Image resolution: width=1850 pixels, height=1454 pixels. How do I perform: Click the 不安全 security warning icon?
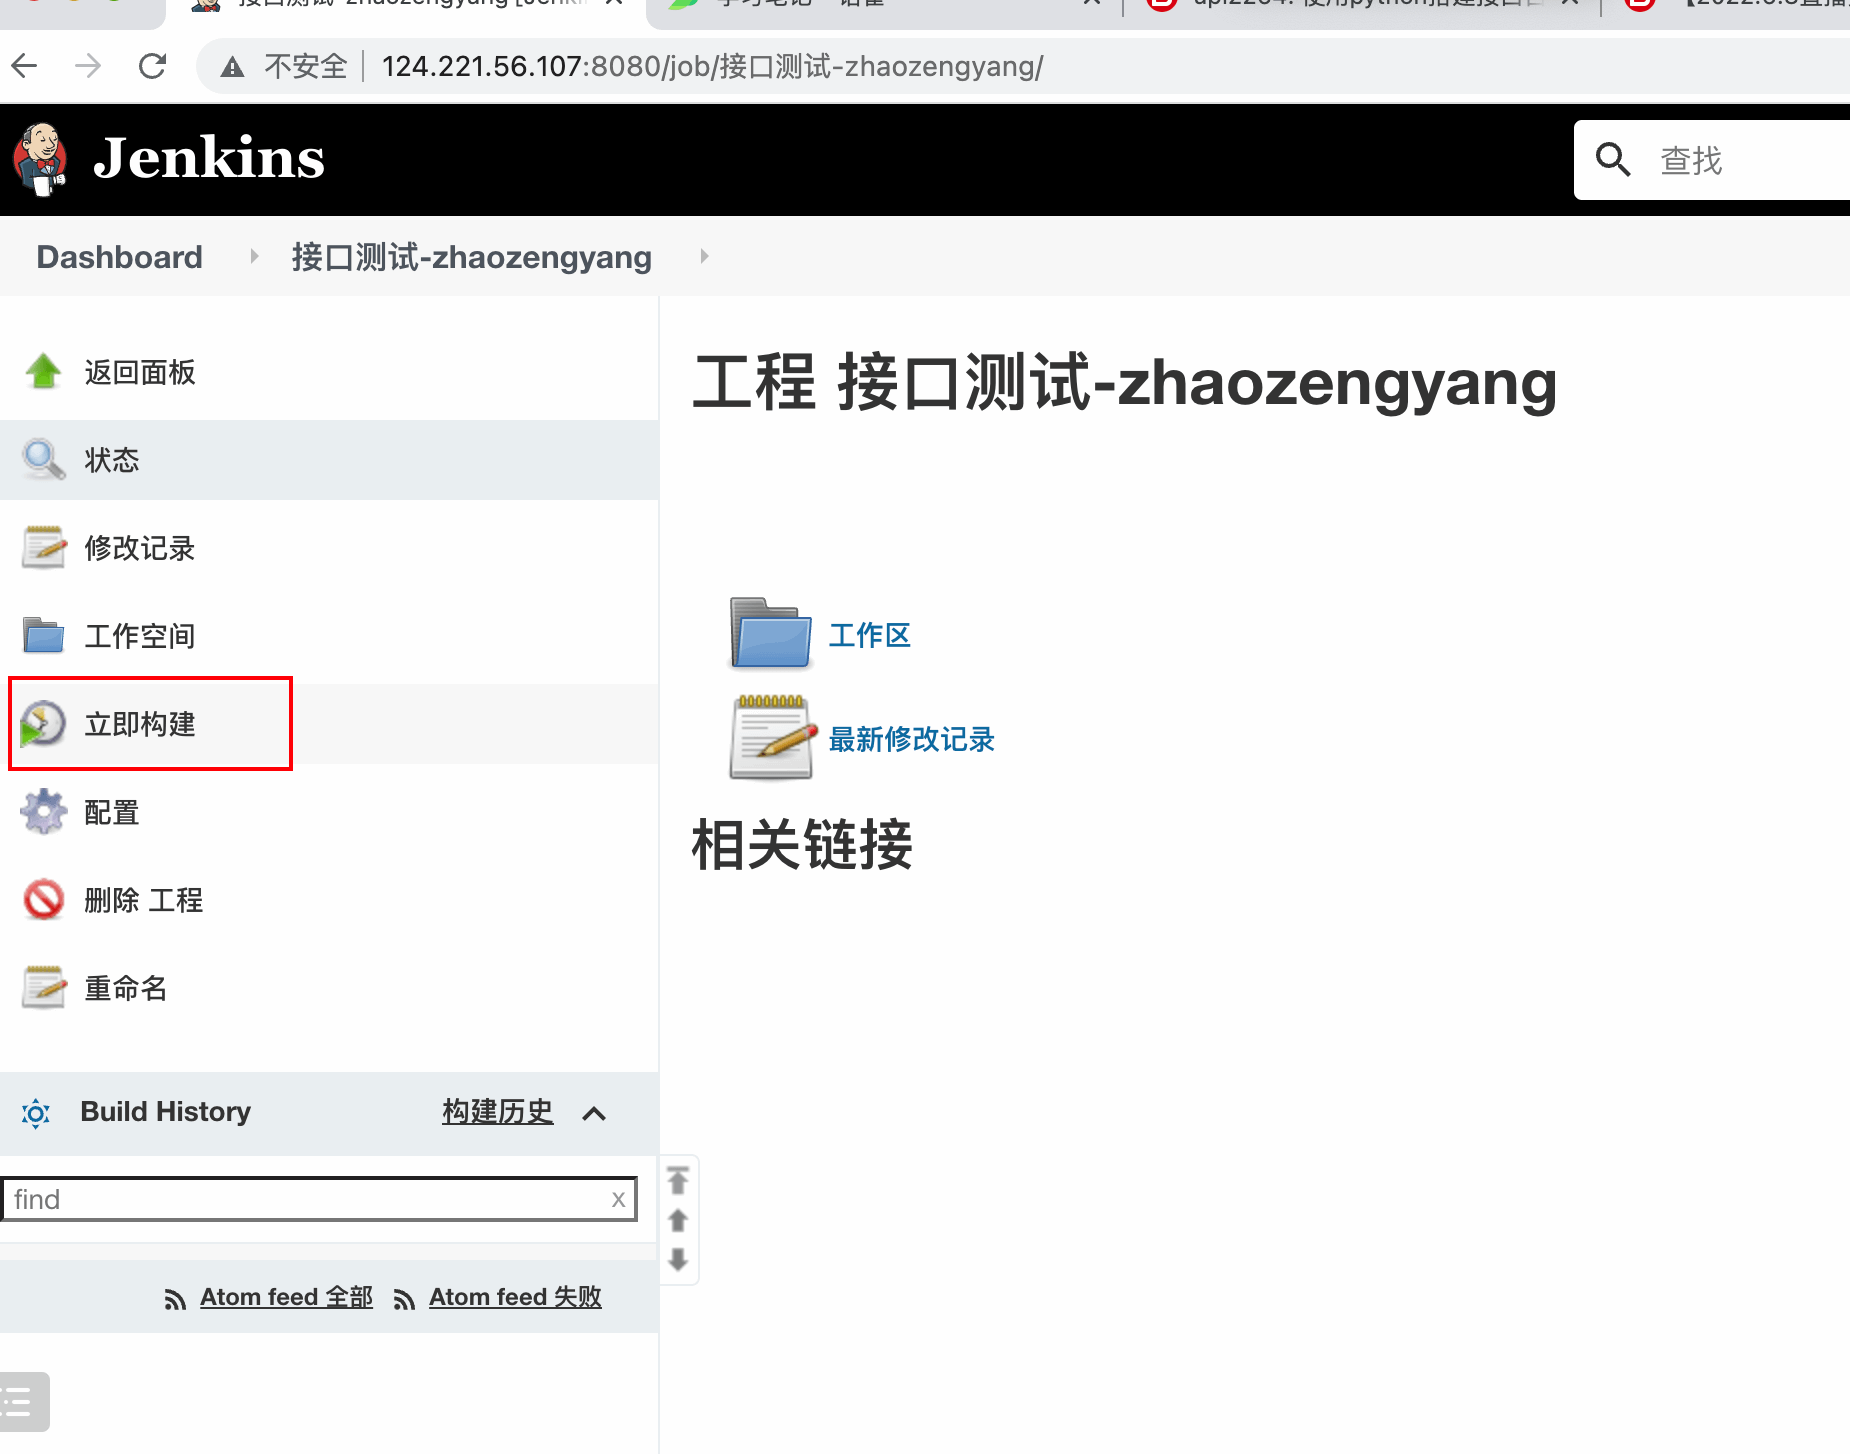tap(233, 68)
